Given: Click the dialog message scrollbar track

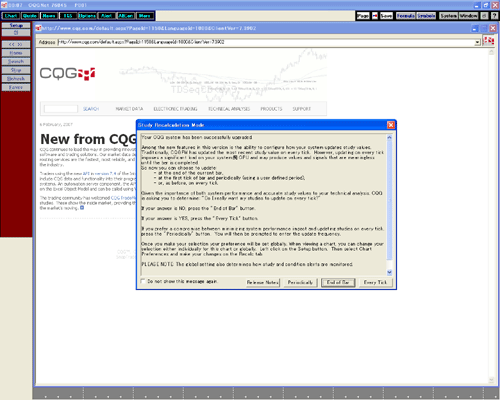Looking at the screenshot, I should (x=389, y=264).
